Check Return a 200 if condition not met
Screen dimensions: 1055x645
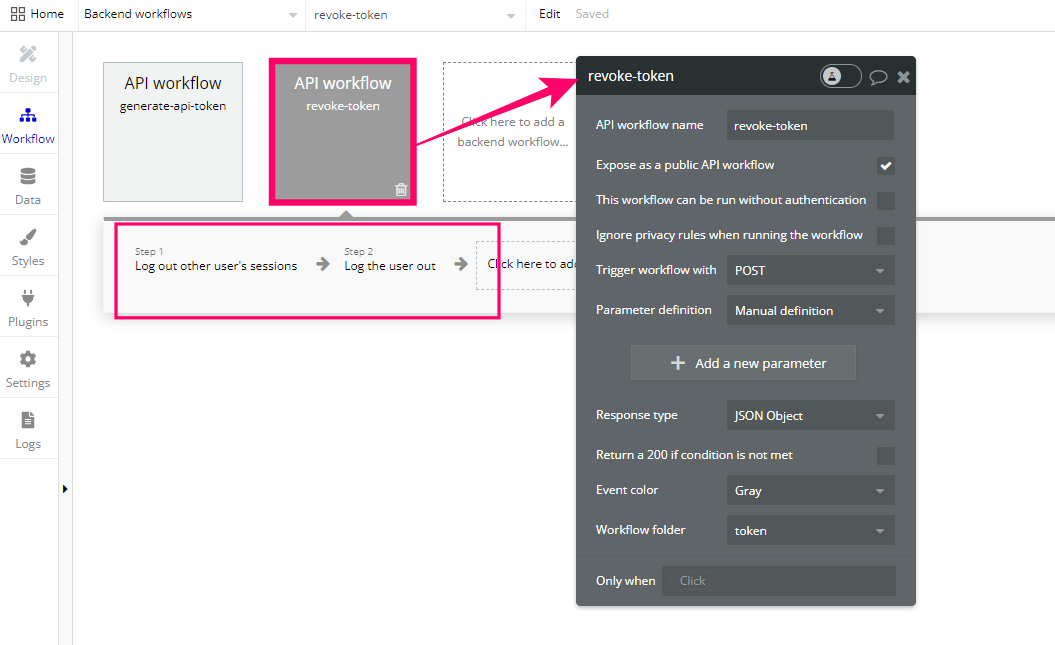tap(885, 455)
